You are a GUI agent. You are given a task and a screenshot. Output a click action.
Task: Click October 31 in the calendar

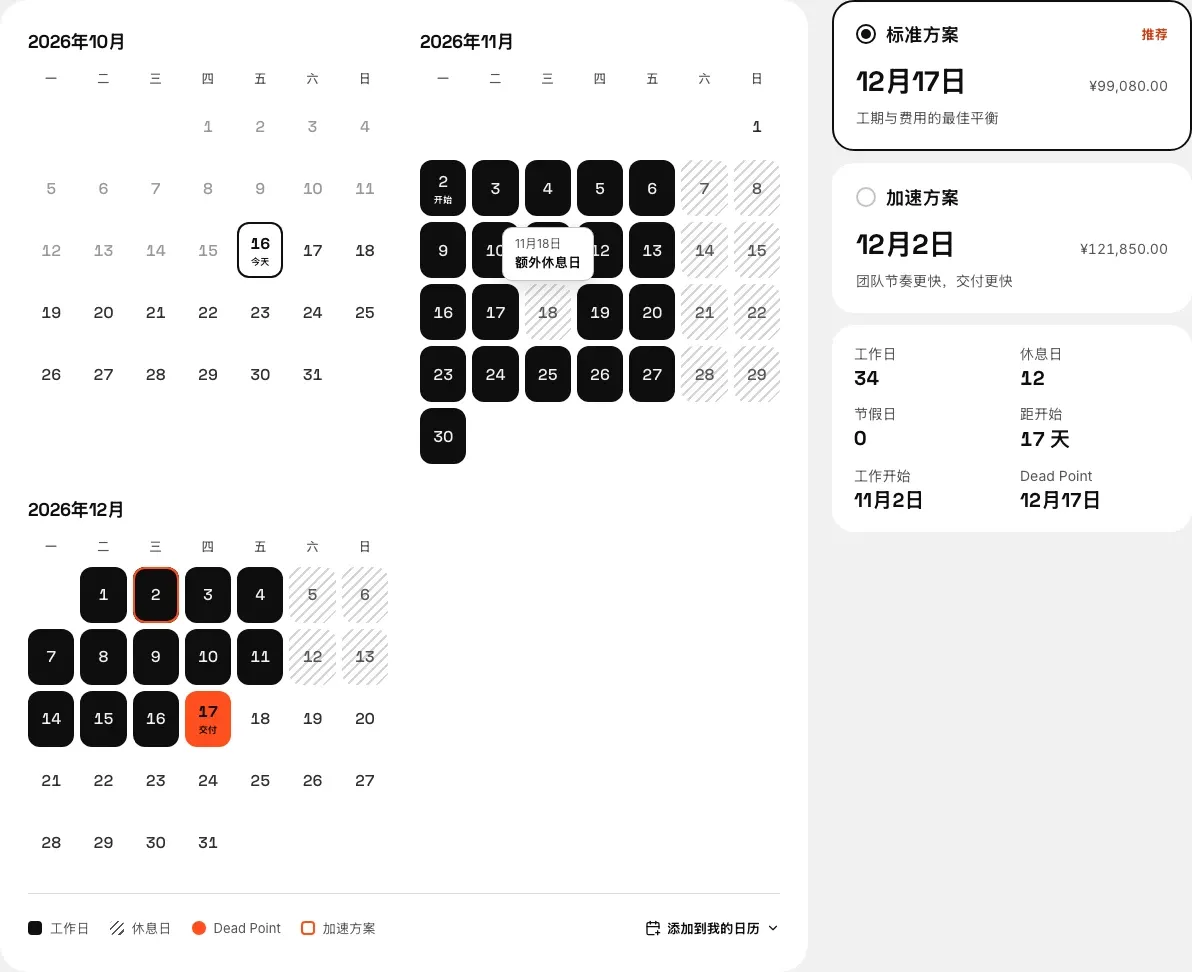[x=312, y=374]
